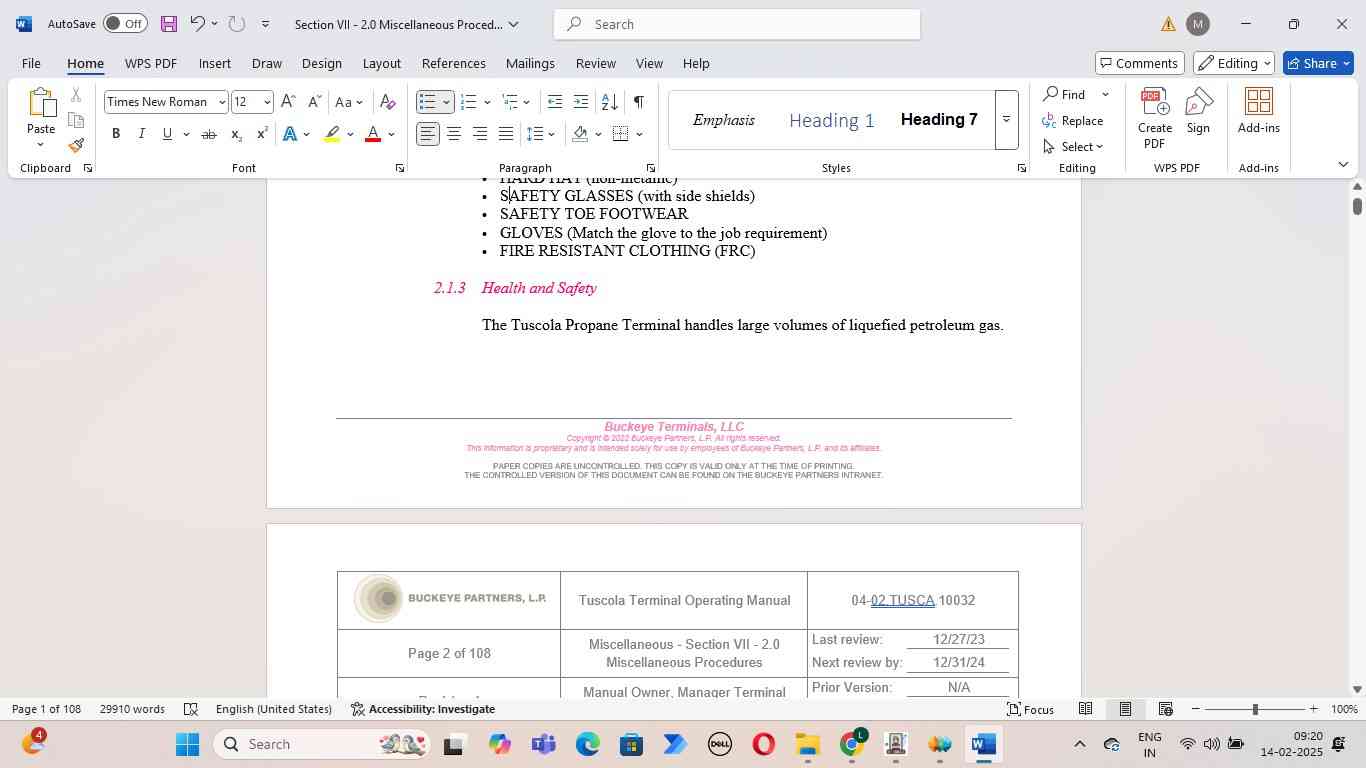
Task: Toggle Underline formatting
Action: pyautogui.click(x=167, y=134)
